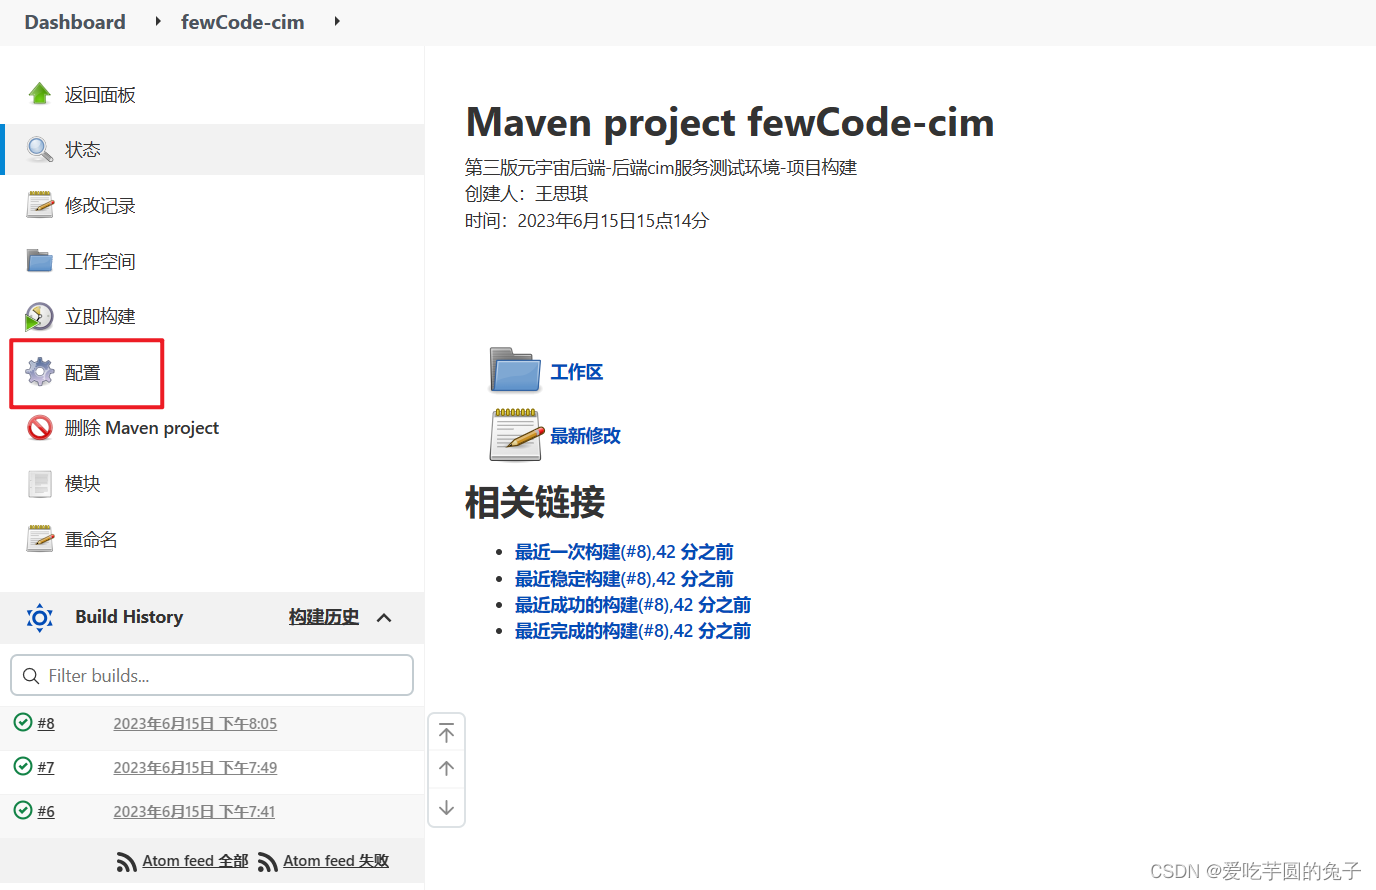This screenshot has width=1376, height=890.
Task: Open fewCode-cim breadcrumb link
Action: click(x=243, y=22)
